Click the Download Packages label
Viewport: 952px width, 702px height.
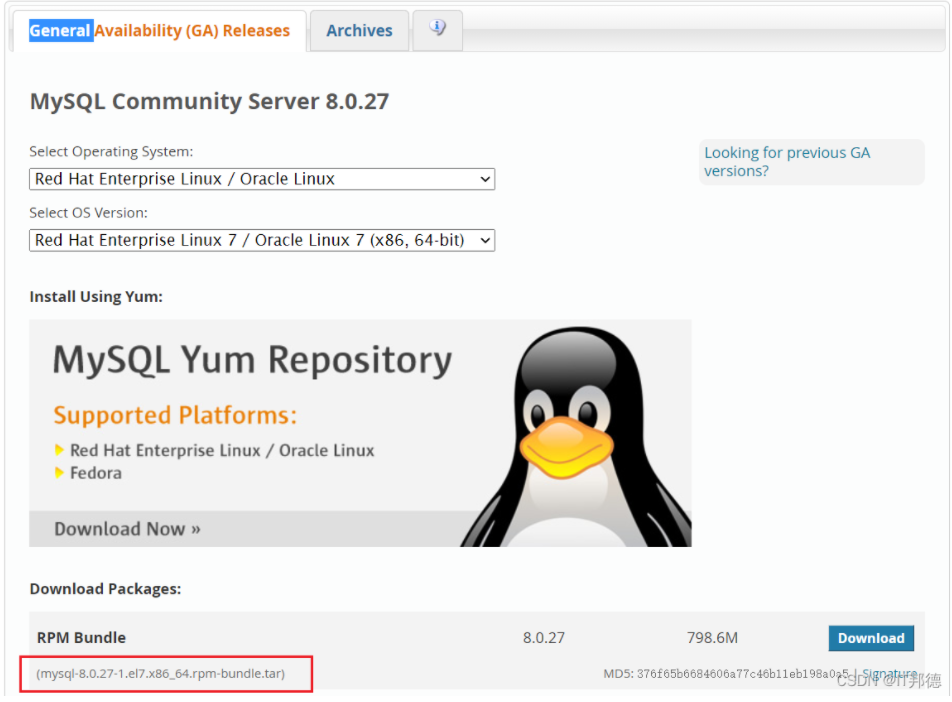coord(105,589)
